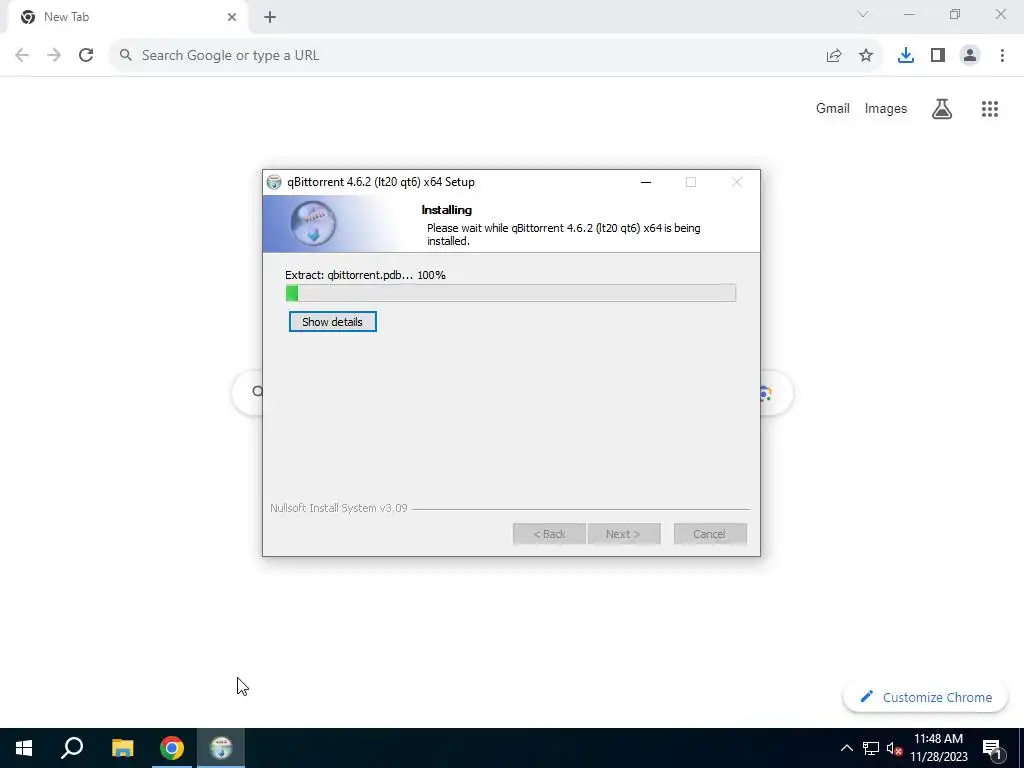Close the New Tab tab

(232, 17)
